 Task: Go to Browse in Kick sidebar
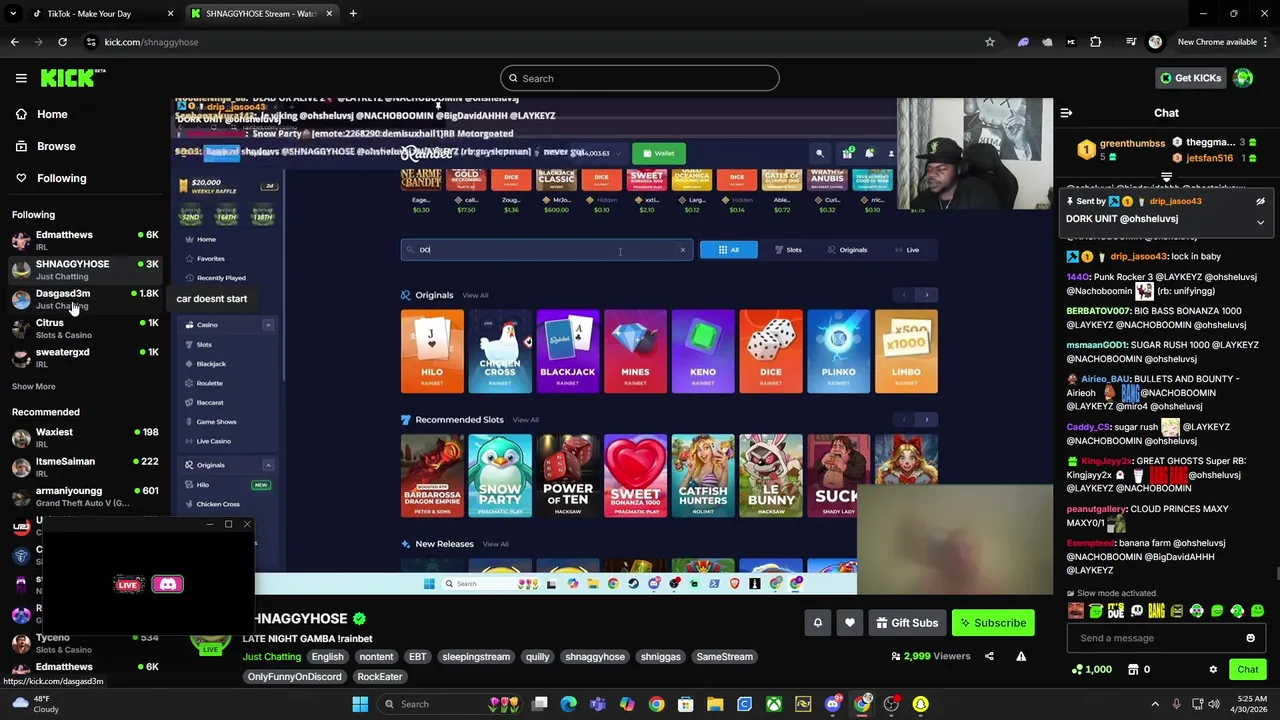point(46,146)
